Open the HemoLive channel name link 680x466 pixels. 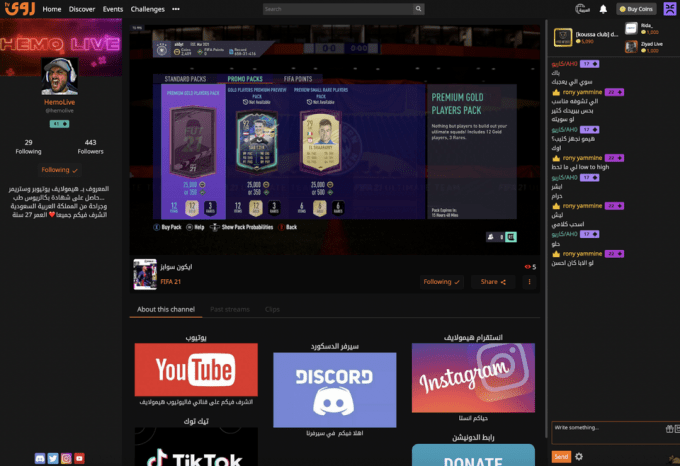coord(59,102)
